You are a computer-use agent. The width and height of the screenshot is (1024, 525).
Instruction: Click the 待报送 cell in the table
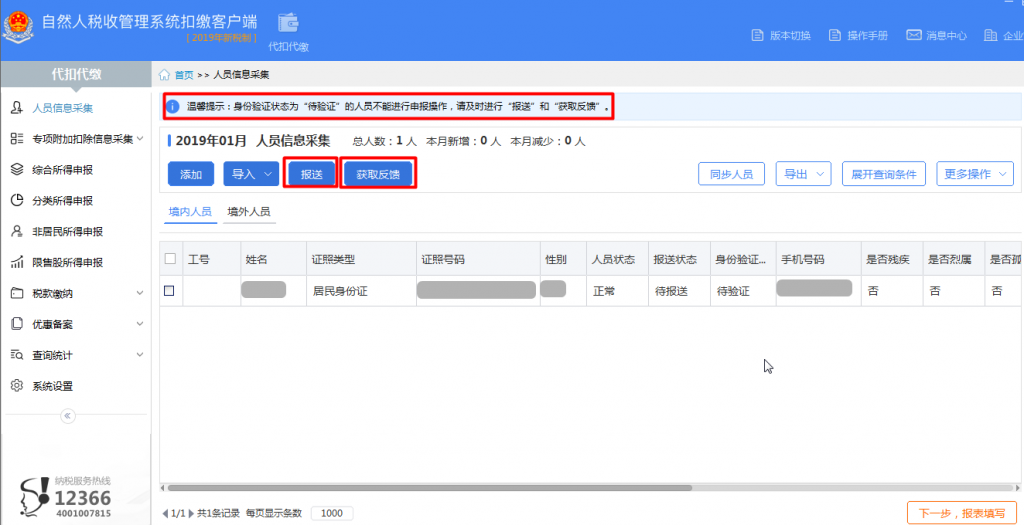(679, 291)
